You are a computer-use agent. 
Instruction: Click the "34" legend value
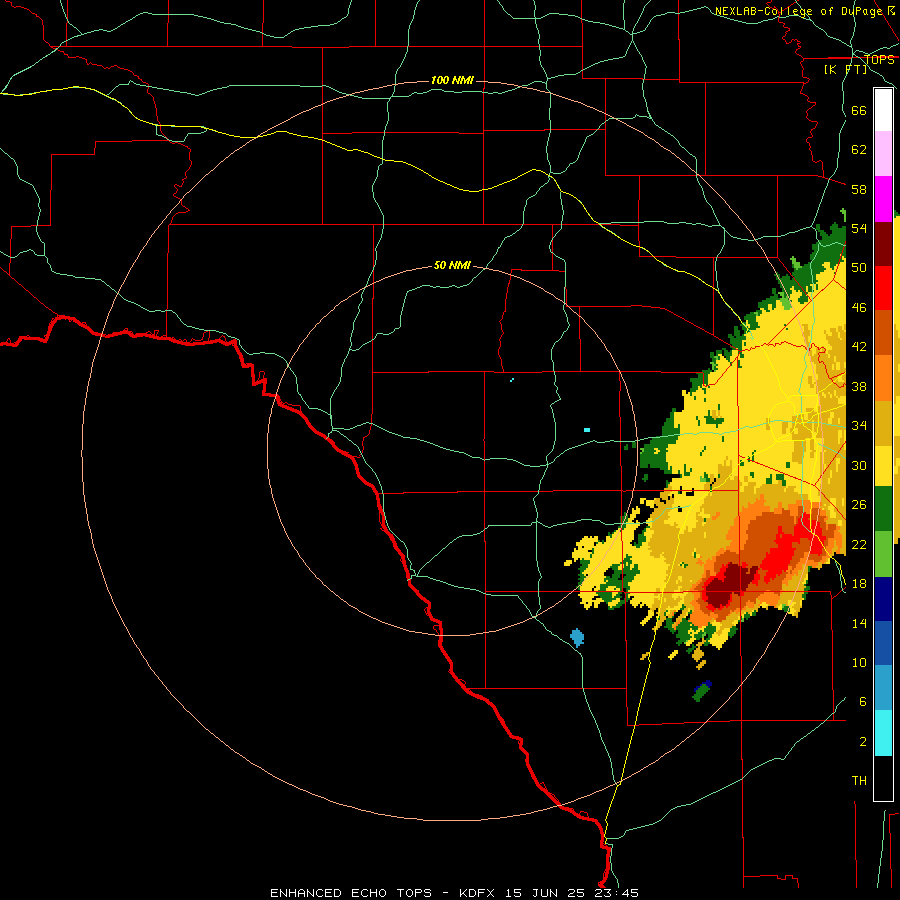(x=859, y=426)
